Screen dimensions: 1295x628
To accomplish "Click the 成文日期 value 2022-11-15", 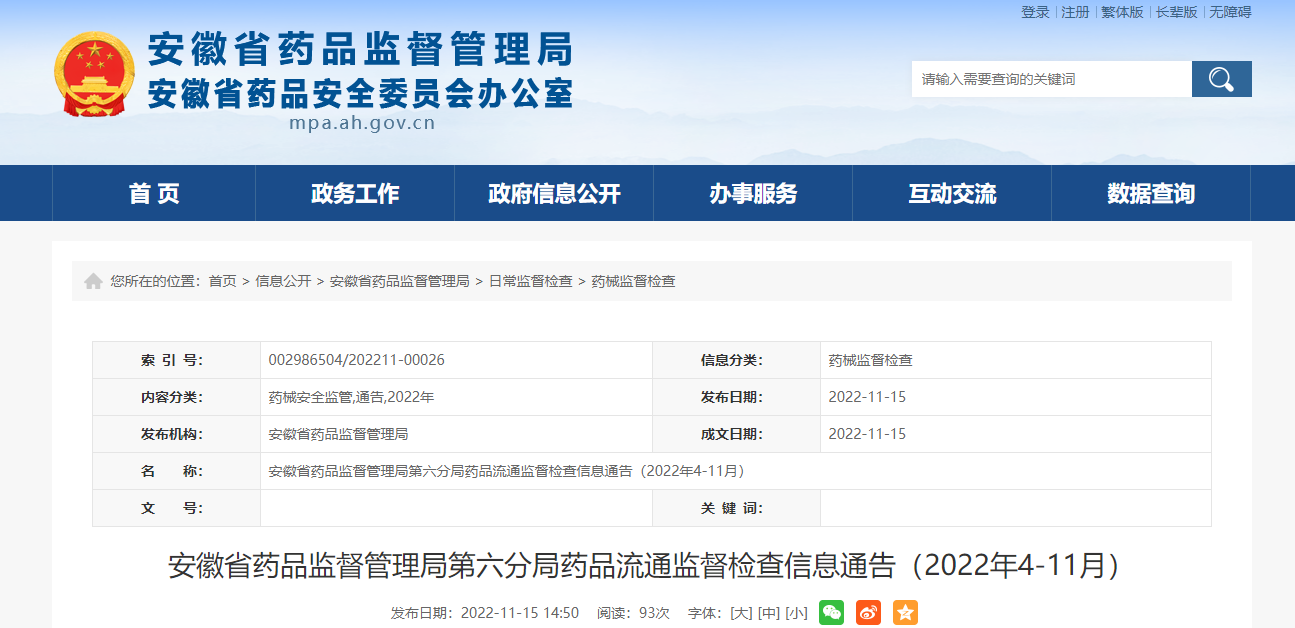I will click(x=867, y=434).
